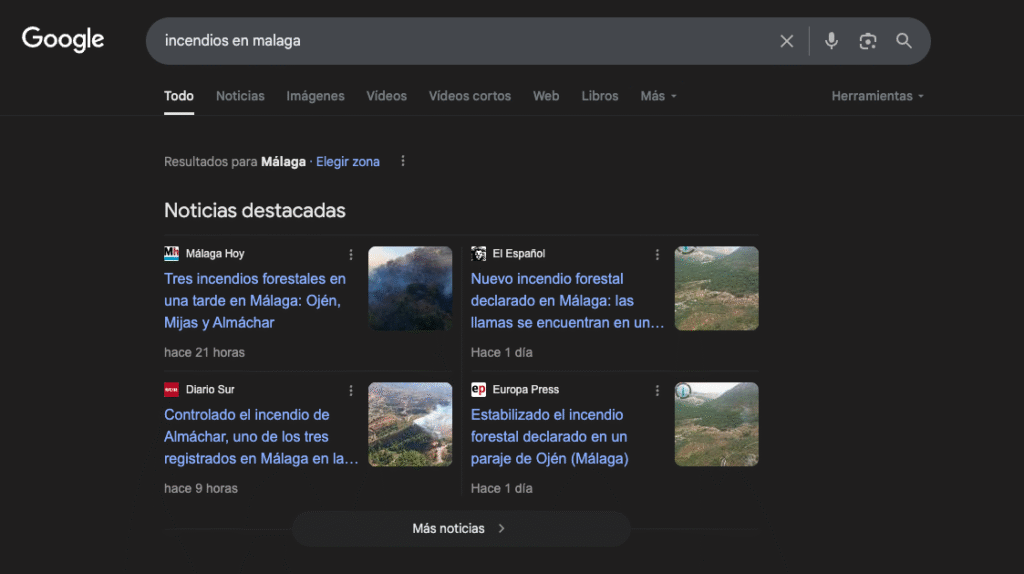
Task: Open Google Lens image search icon
Action: click(x=867, y=41)
